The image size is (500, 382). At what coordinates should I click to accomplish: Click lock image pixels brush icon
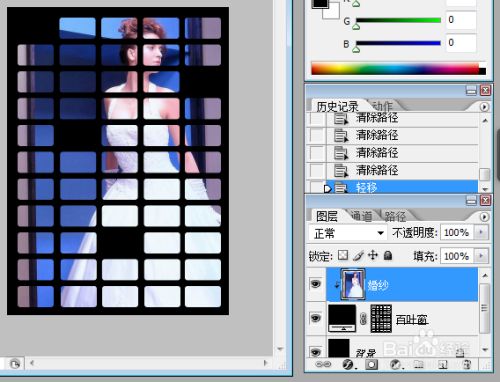(x=358, y=256)
